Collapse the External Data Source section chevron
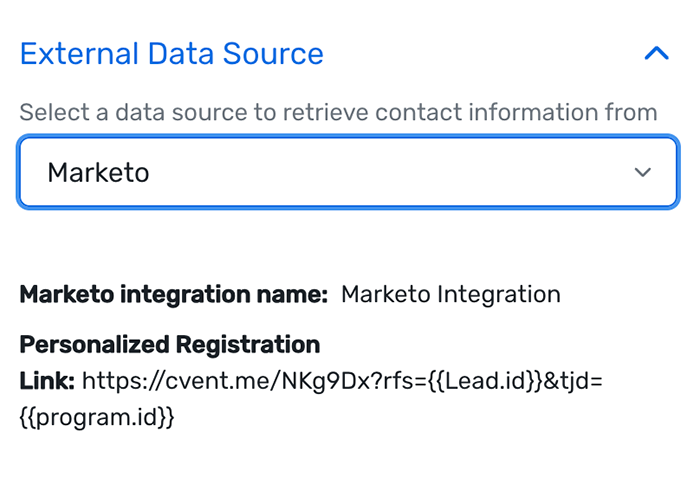Screen dimensions: 700x478 click(x=656, y=54)
